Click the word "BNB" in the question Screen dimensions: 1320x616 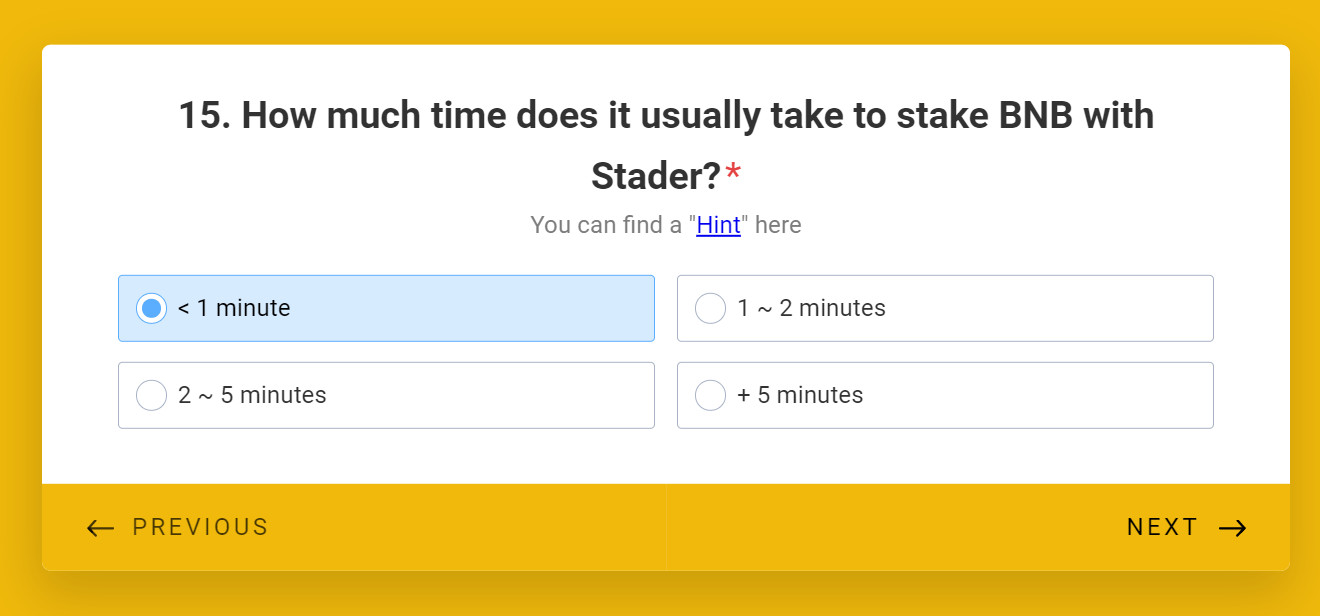[1035, 116]
